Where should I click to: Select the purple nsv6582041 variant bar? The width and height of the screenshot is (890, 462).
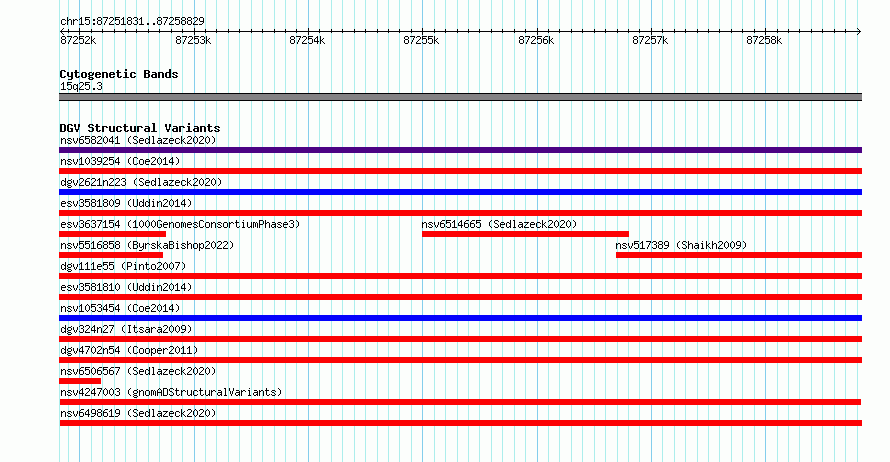tap(460, 150)
